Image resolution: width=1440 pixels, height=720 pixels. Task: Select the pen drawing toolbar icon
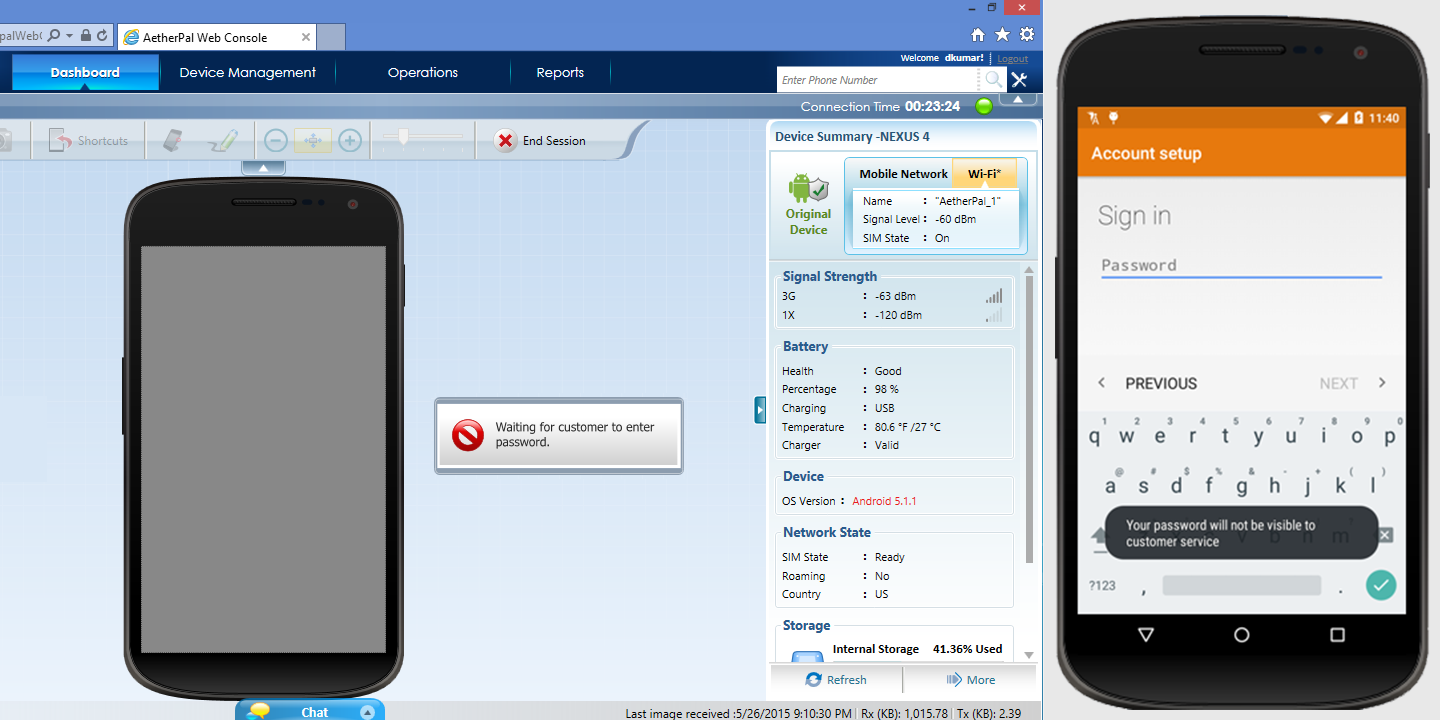point(223,141)
